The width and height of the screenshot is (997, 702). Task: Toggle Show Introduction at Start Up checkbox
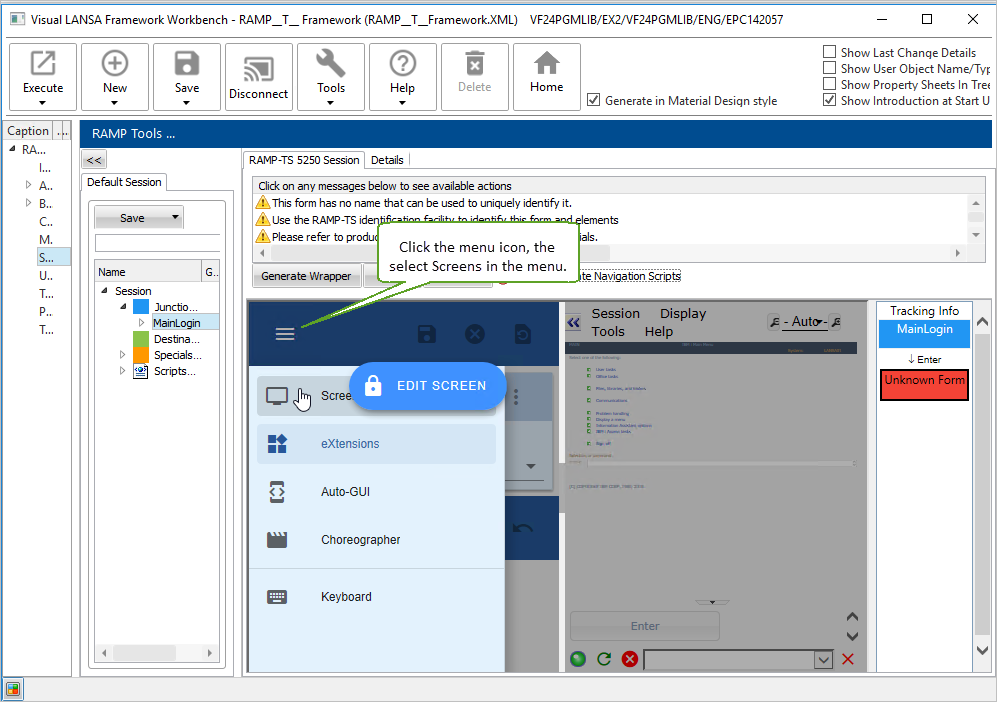click(830, 101)
